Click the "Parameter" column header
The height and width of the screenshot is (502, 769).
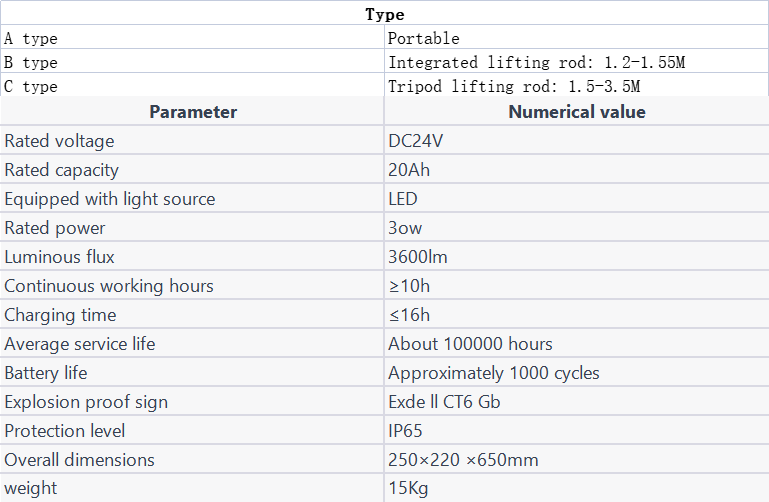click(193, 112)
